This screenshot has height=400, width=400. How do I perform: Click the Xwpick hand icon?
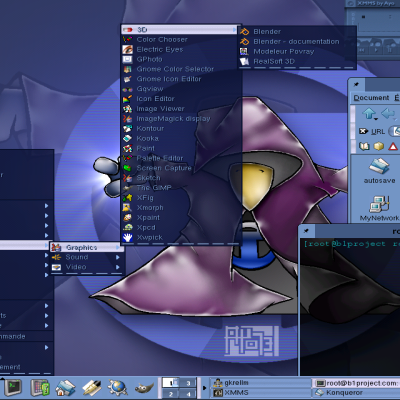(127, 237)
